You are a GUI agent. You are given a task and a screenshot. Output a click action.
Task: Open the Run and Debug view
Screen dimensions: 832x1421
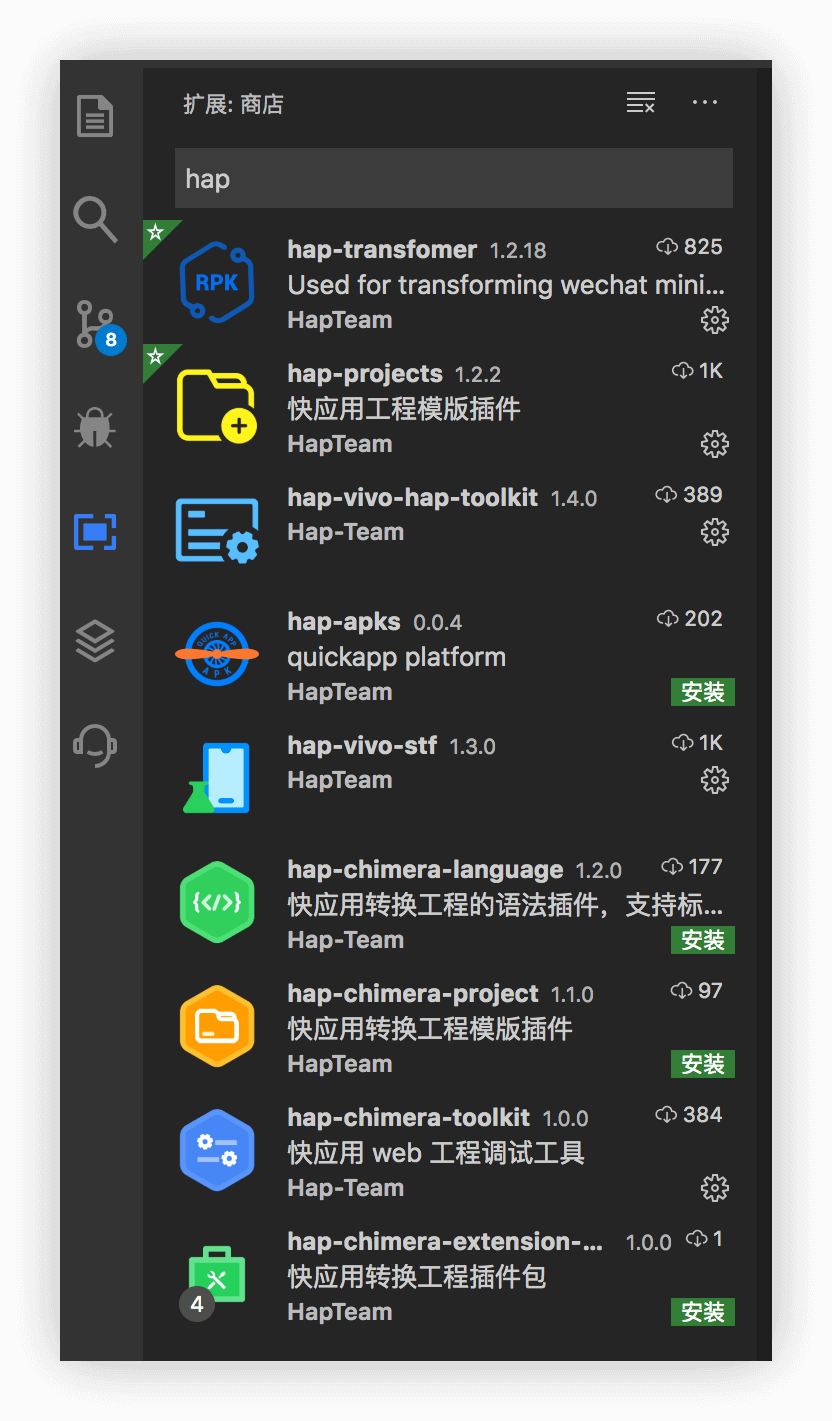tap(95, 428)
